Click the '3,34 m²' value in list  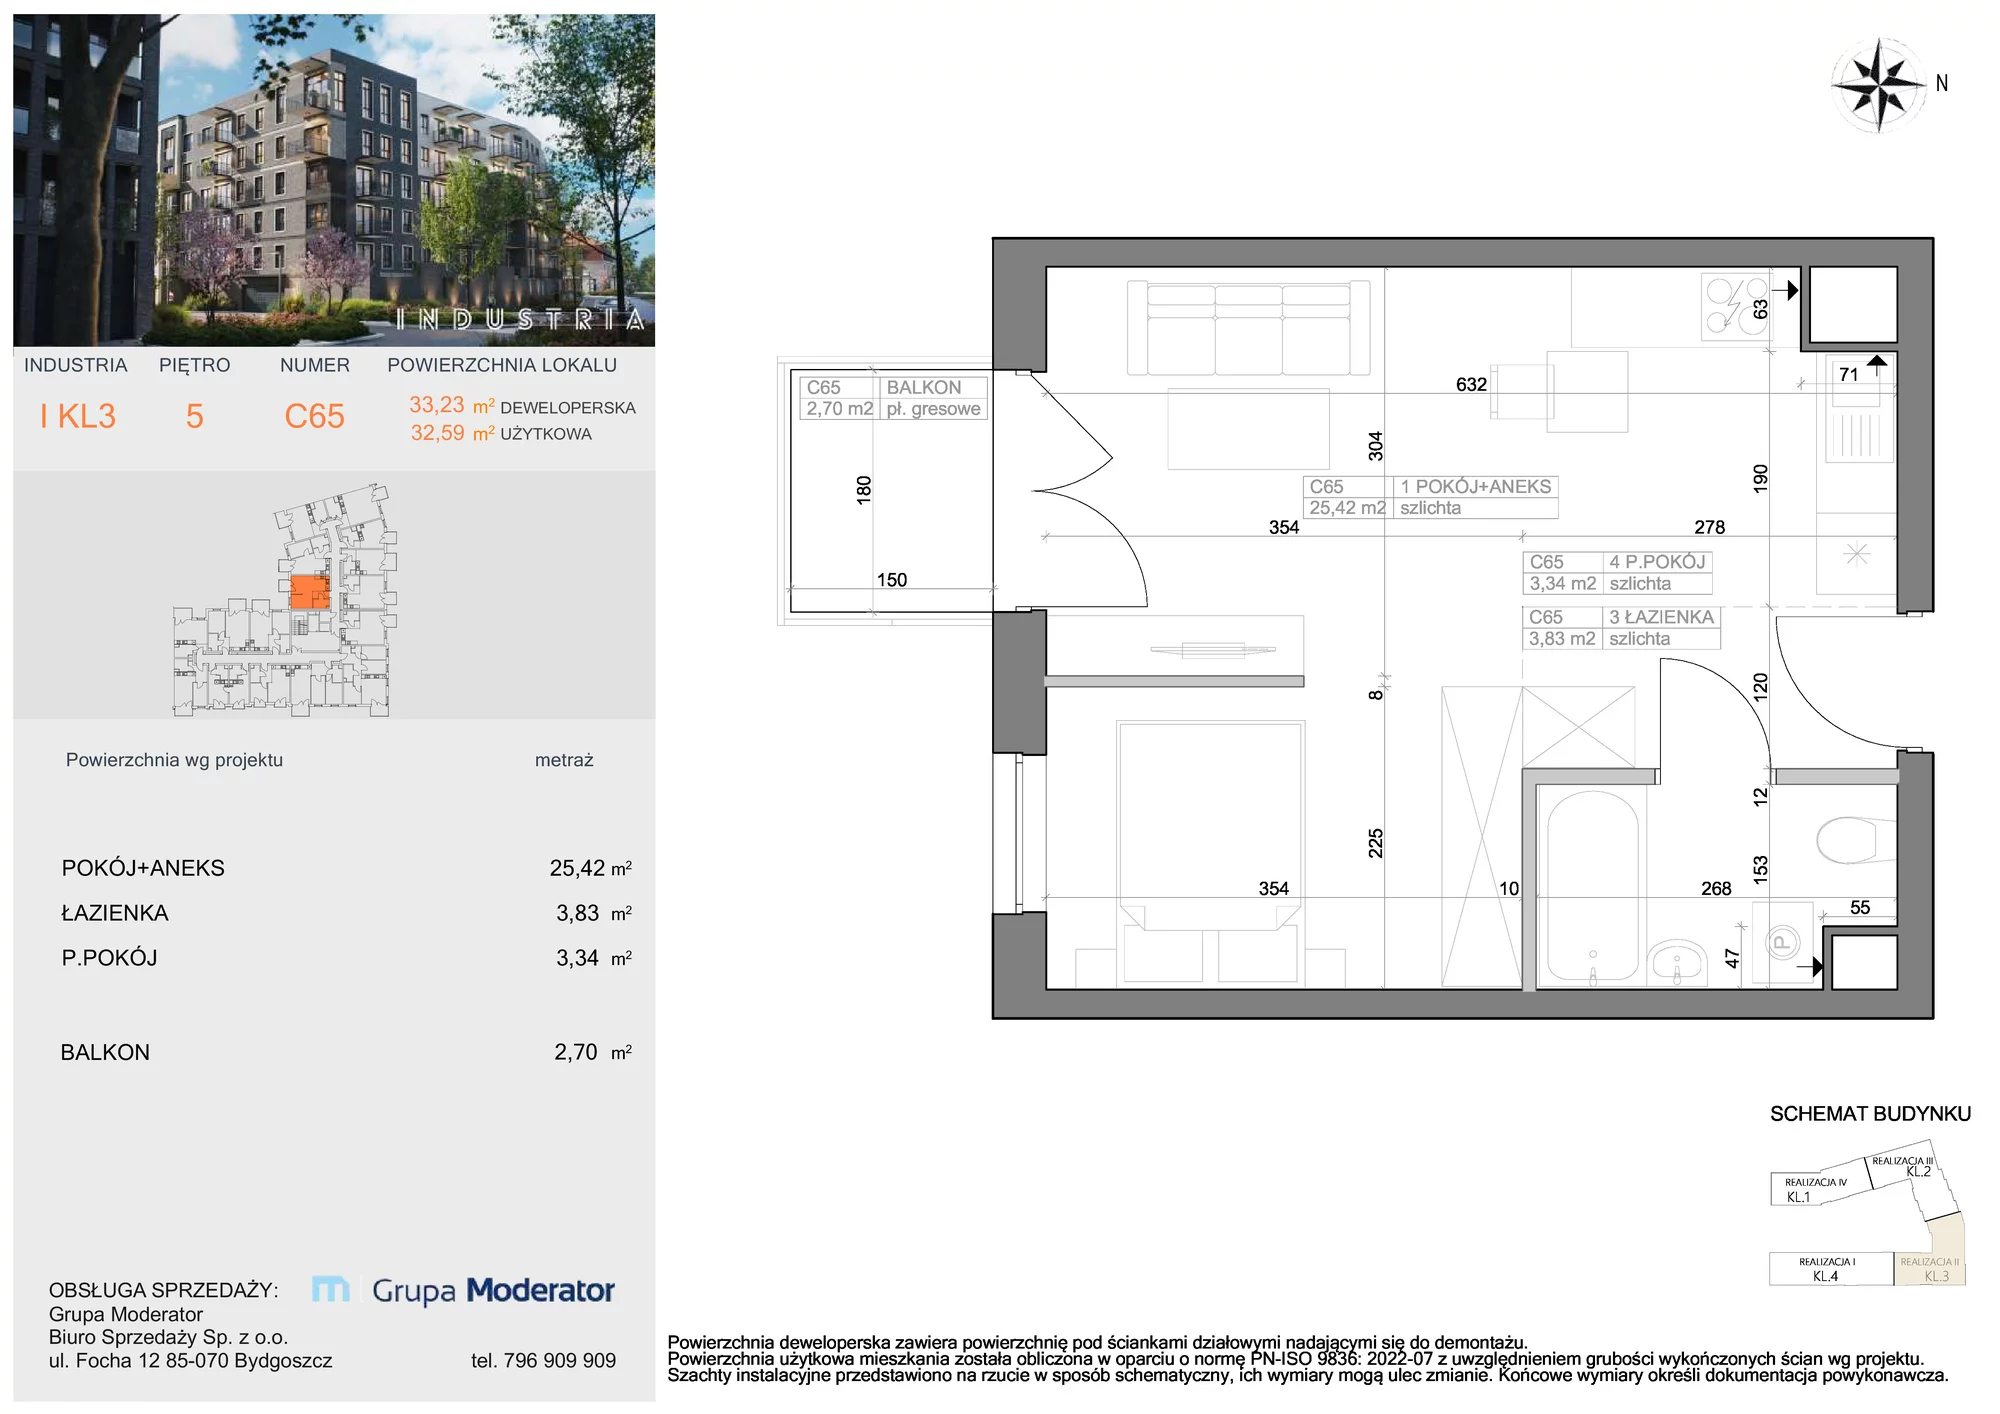click(x=594, y=958)
